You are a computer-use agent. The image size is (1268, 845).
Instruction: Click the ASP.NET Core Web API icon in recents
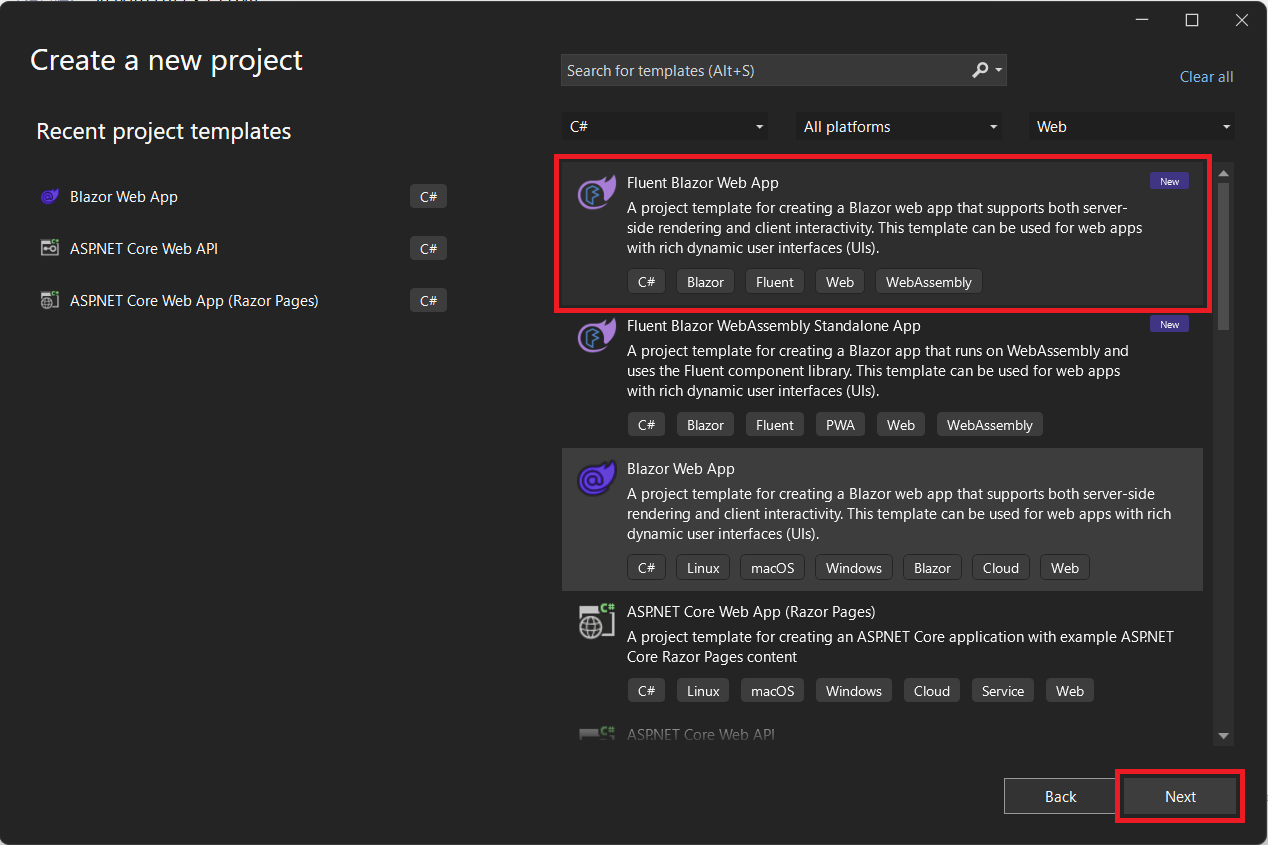pos(50,248)
